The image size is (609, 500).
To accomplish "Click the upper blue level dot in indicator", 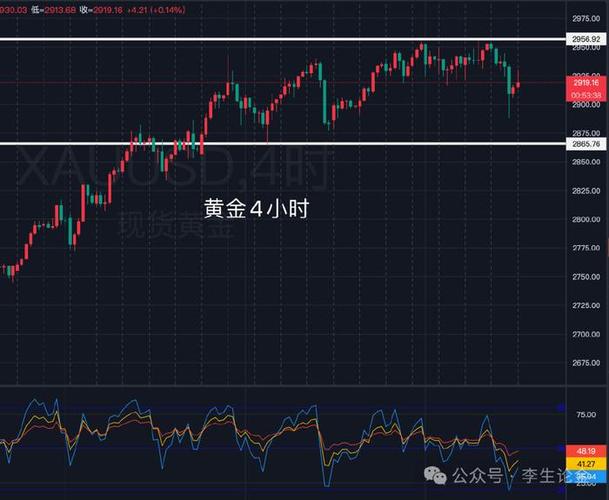I will (560, 408).
